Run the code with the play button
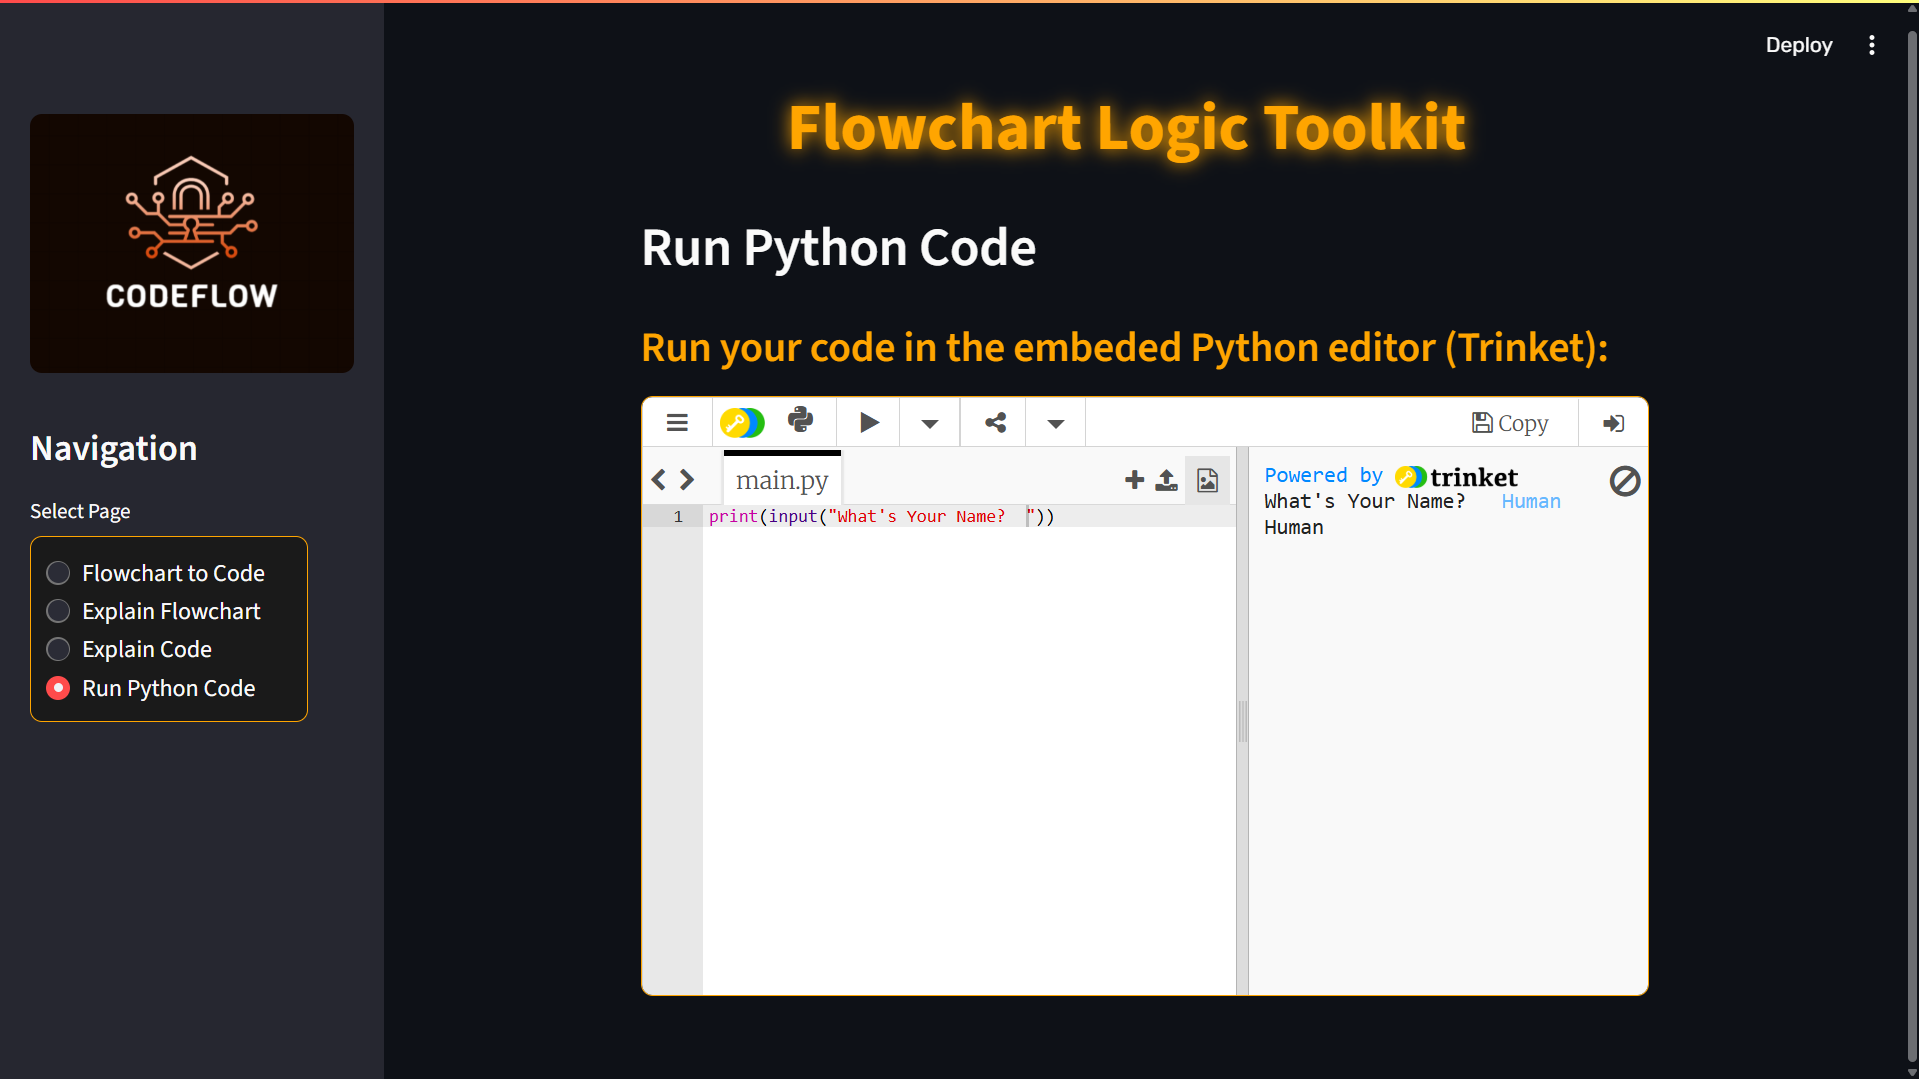Screen dimensions: 1919x1079 (x=869, y=423)
